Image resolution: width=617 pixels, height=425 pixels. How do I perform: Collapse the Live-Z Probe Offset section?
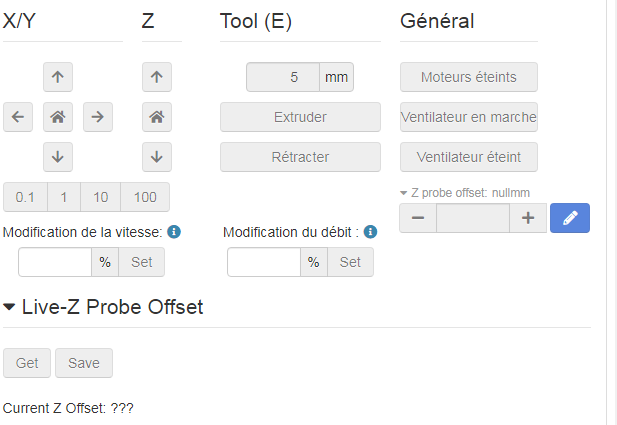pyautogui.click(x=11, y=307)
